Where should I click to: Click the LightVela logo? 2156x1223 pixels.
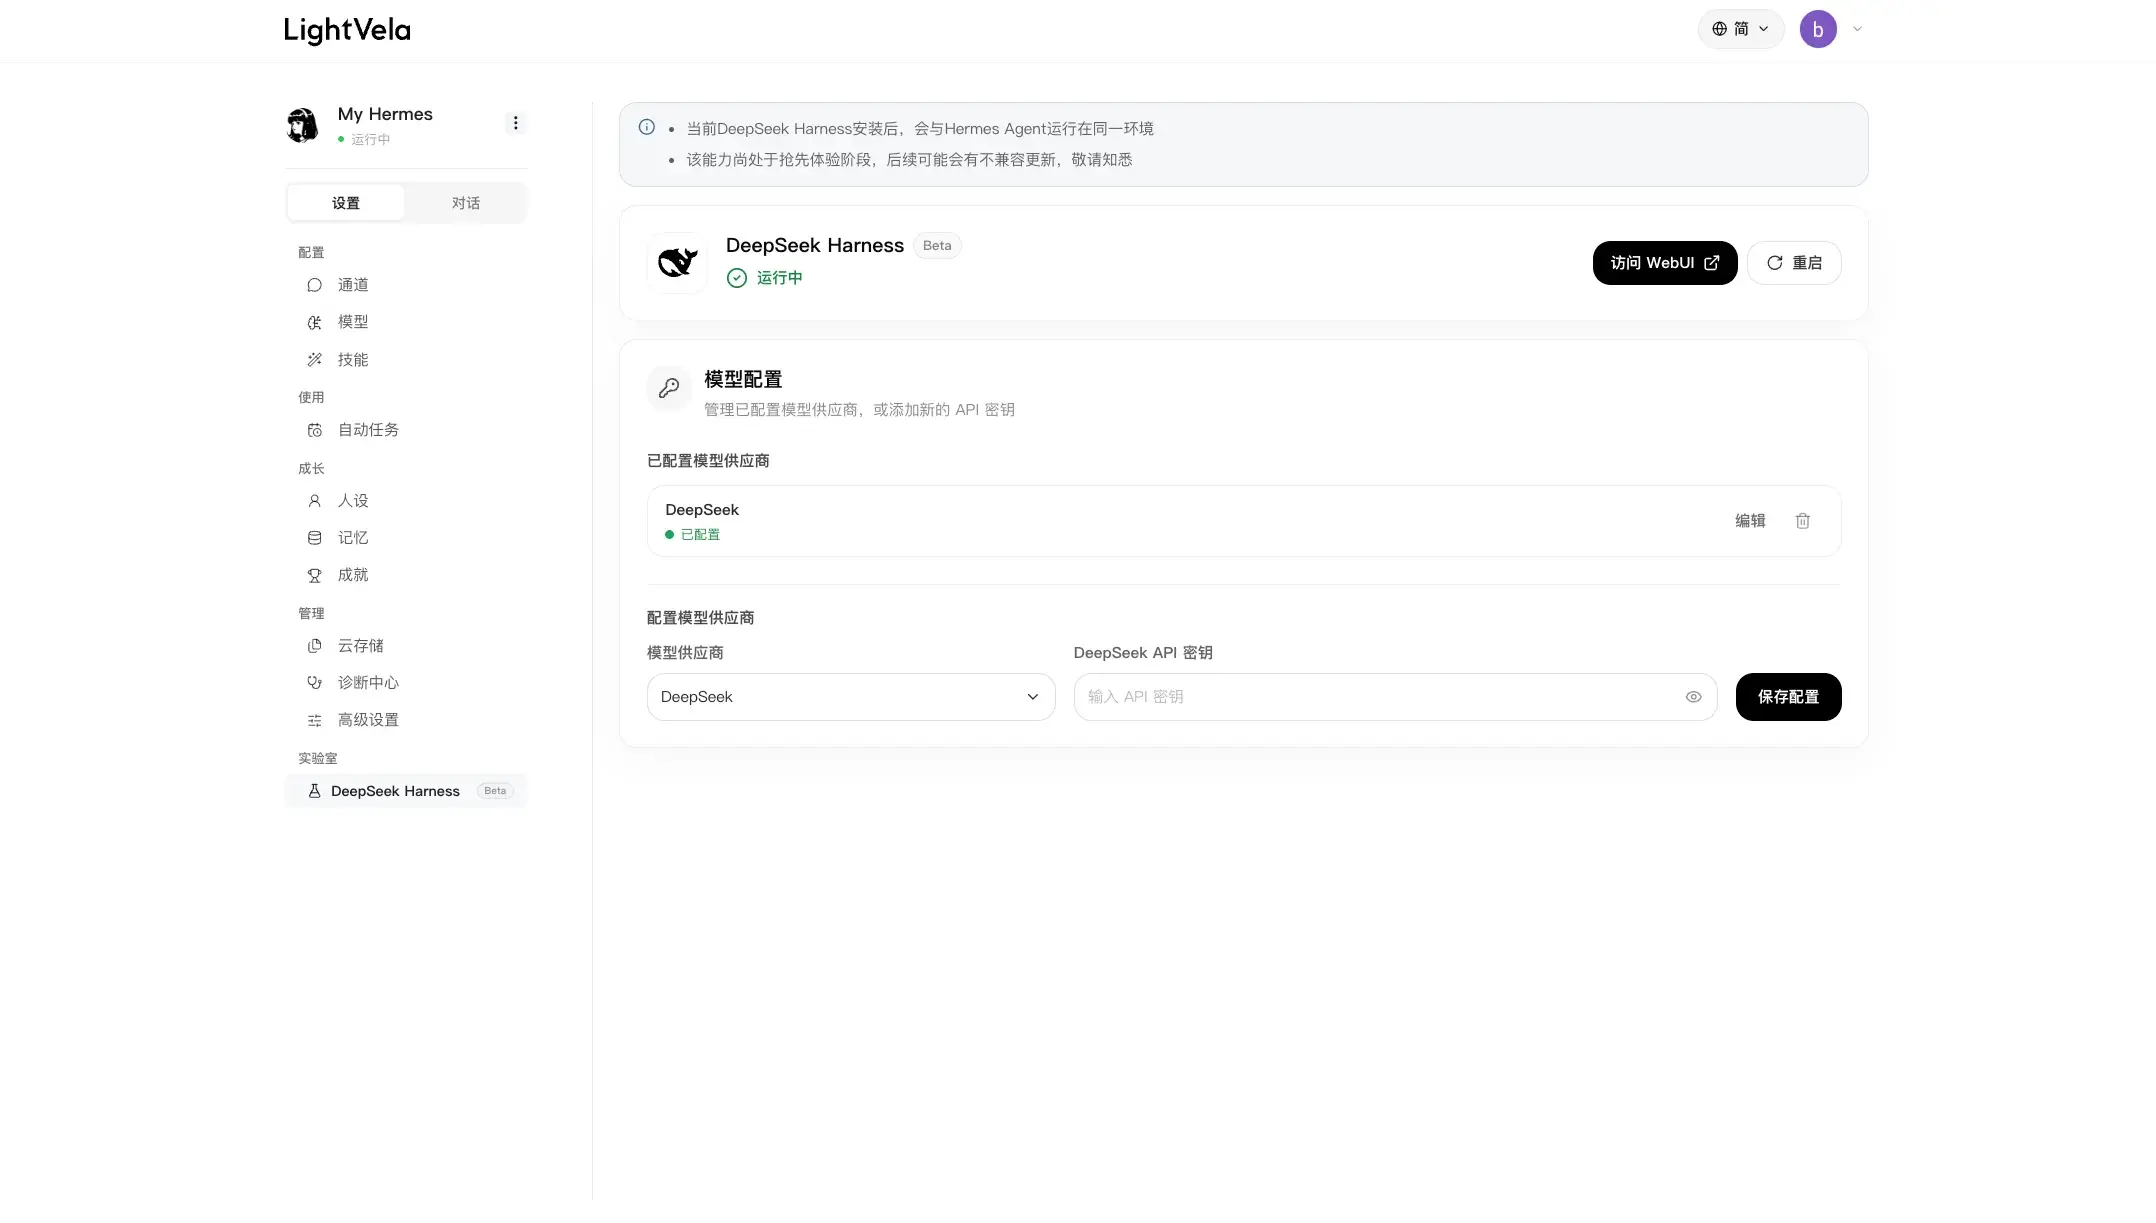tap(347, 30)
